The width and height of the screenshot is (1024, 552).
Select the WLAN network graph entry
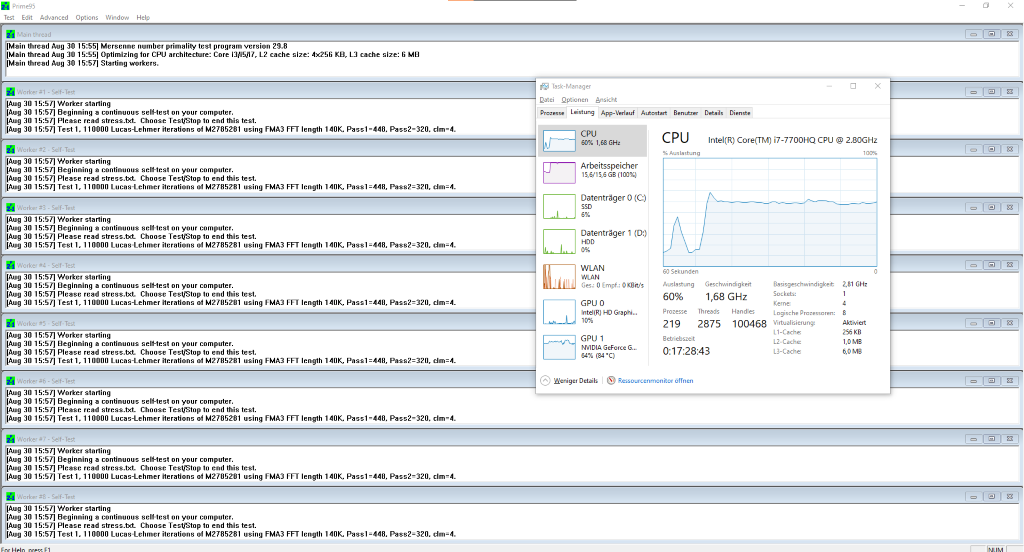point(594,276)
